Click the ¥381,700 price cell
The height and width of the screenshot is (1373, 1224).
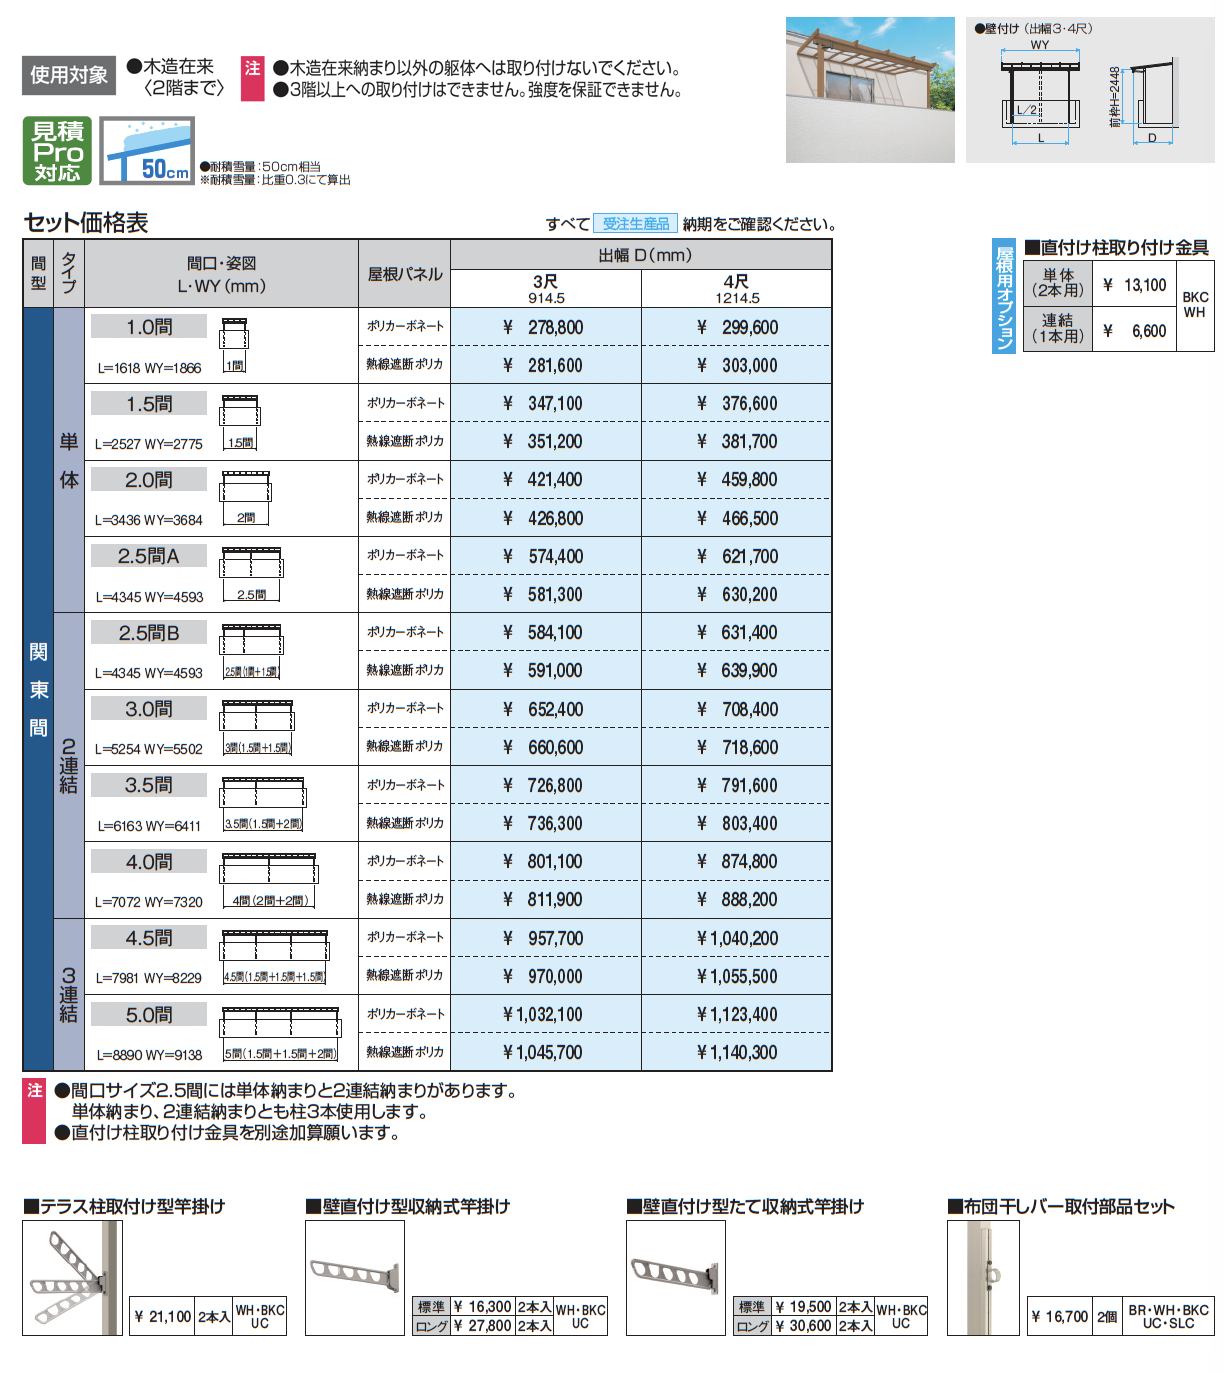pyautogui.click(x=737, y=441)
